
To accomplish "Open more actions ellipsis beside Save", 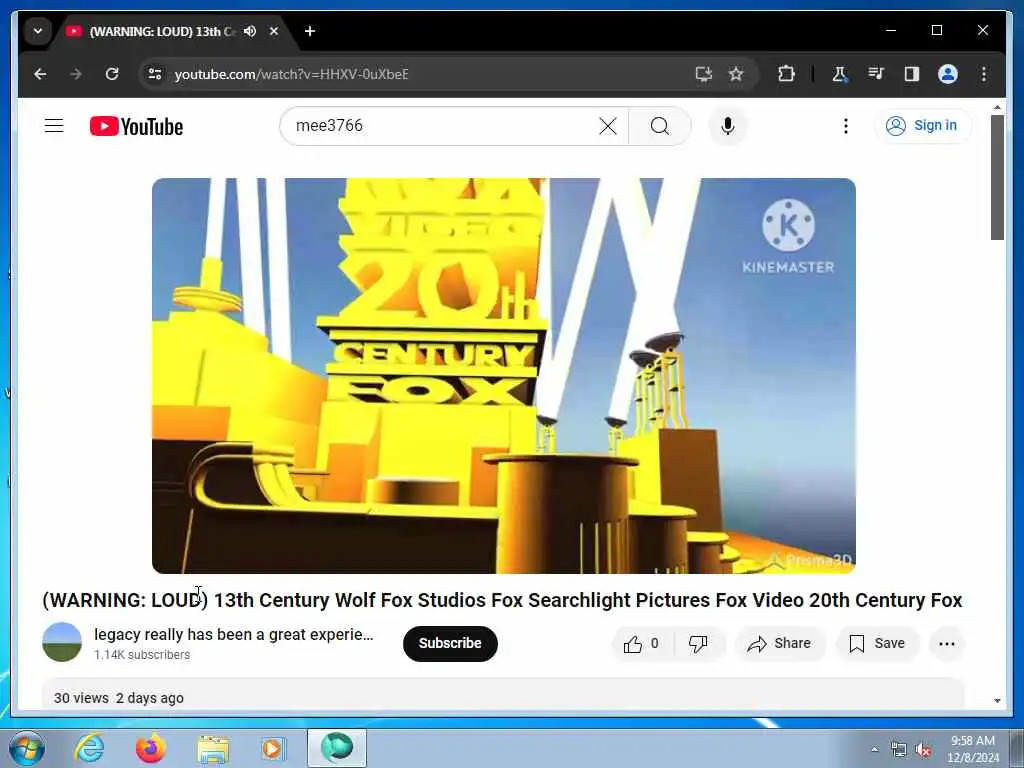I will point(946,644).
